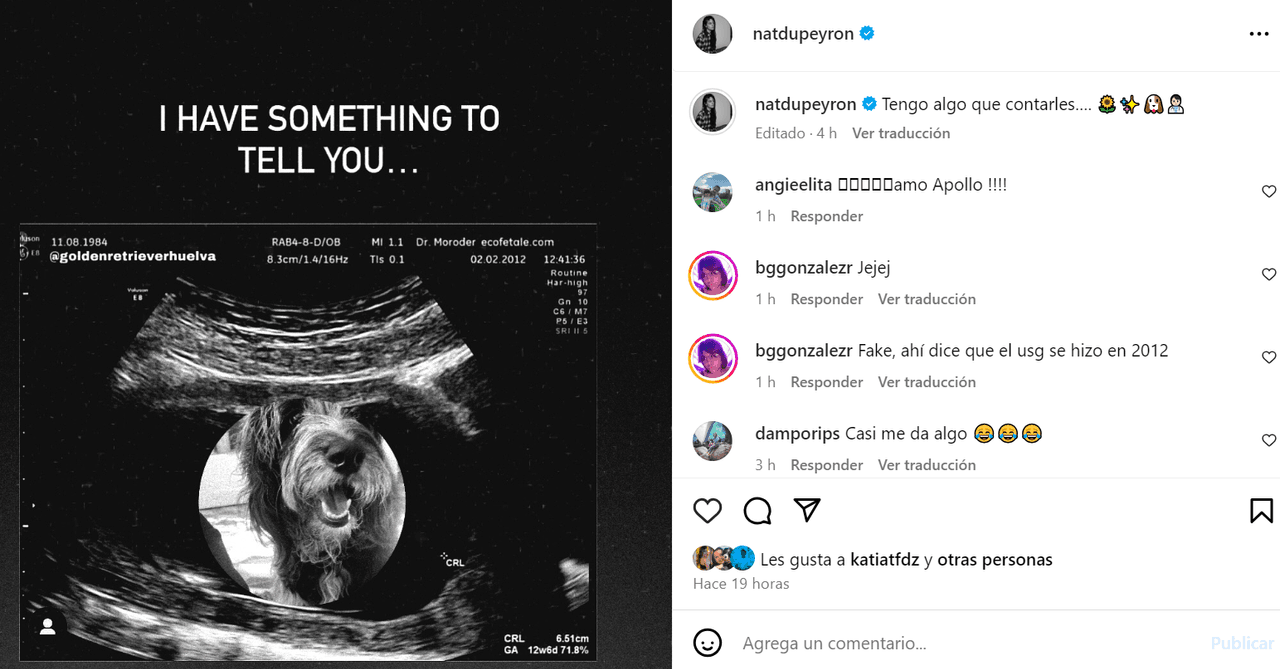This screenshot has width=1280, height=669.
Task: Click otras personas to see who liked
Action: [x=993, y=559]
